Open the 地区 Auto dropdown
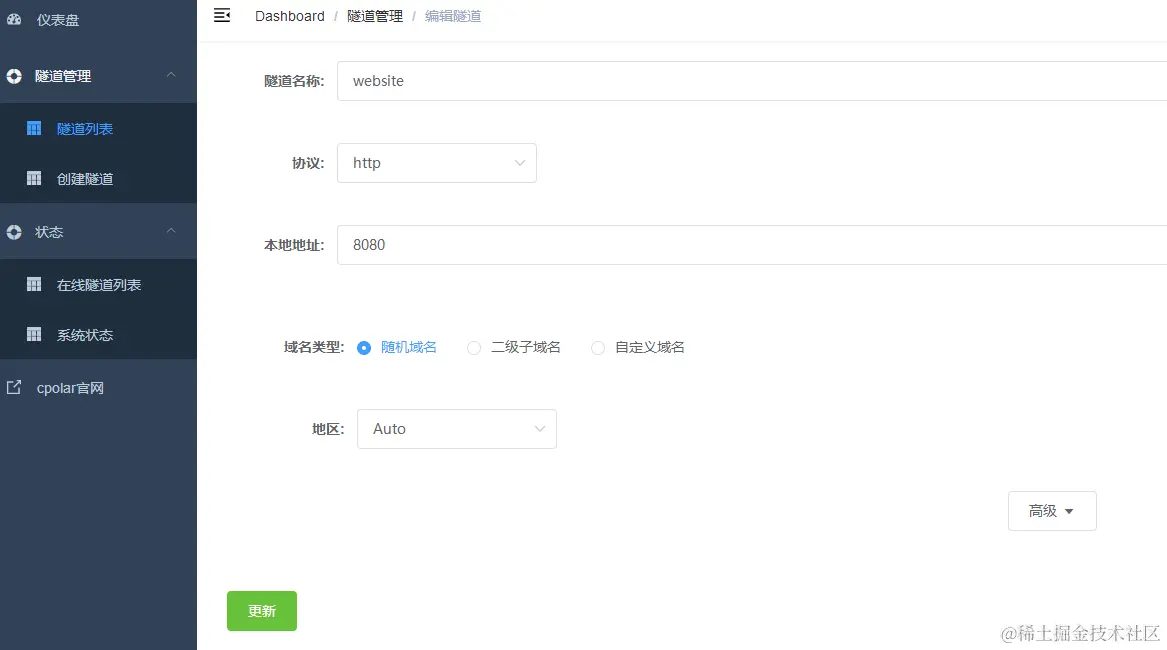1167x650 pixels. coord(457,429)
